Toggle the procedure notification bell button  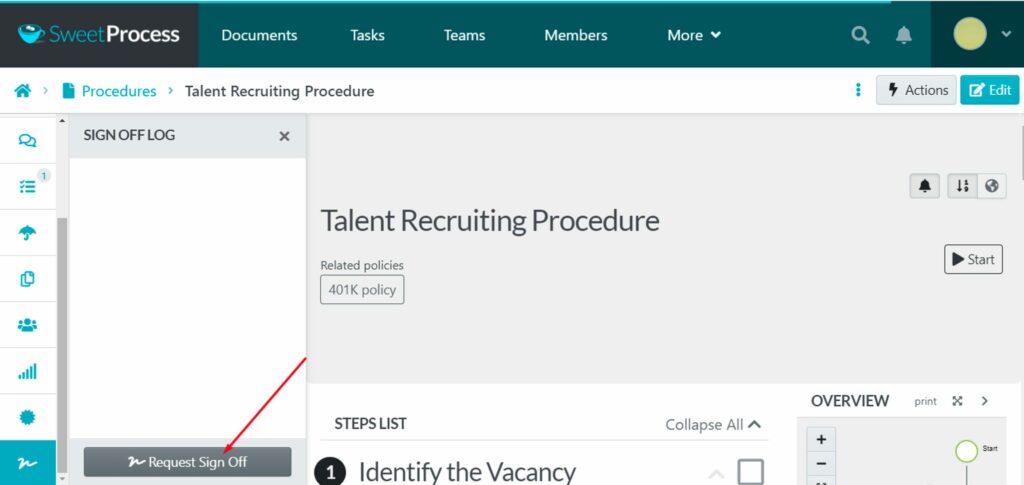click(924, 186)
